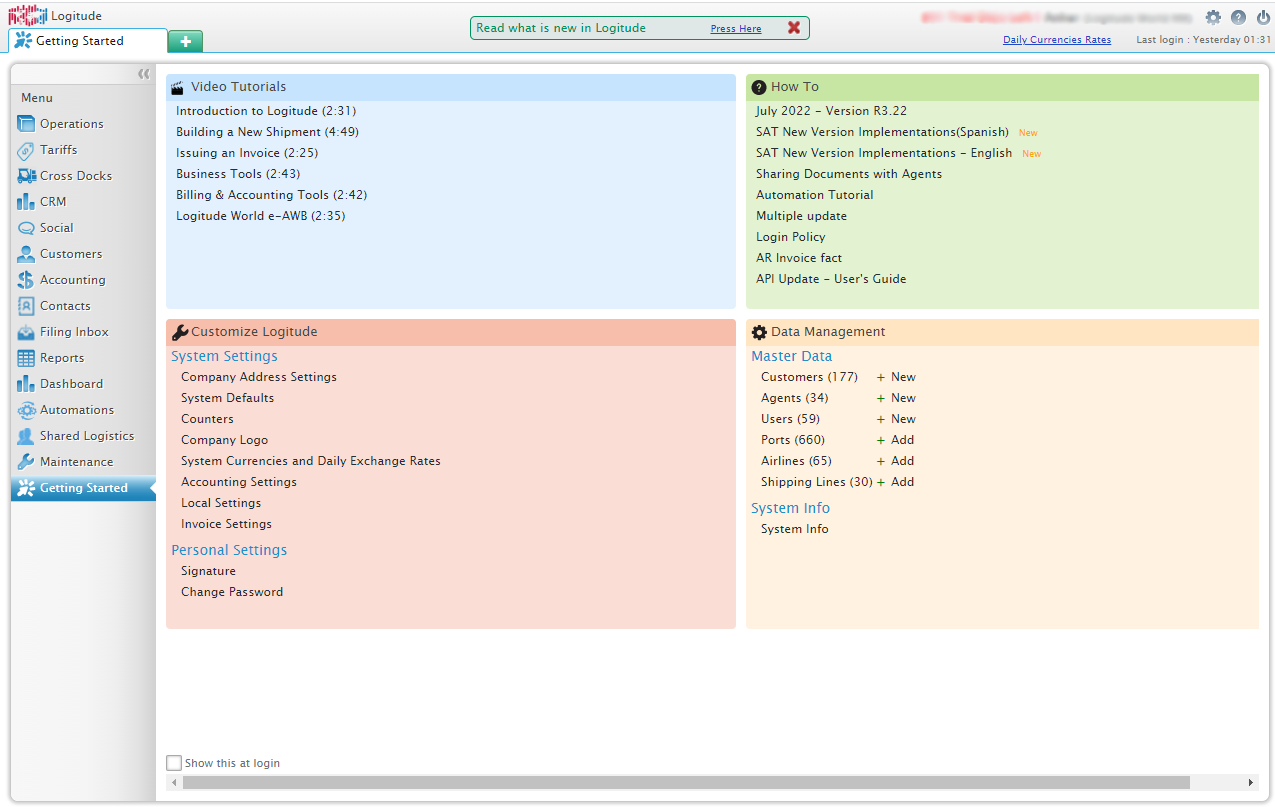The image size is (1275, 807).
Task: Click the Contacts address book icon
Action: [x=26, y=306]
